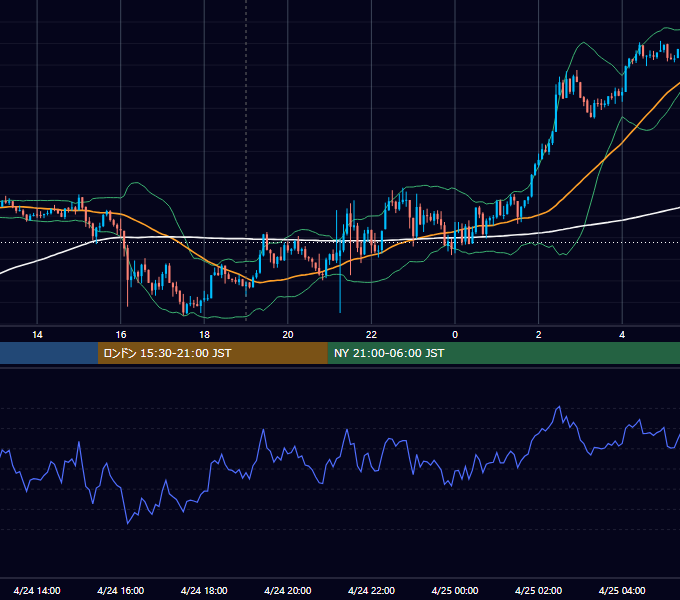Select the NY 21:00-06:00 JST session bar

[x=503, y=353]
